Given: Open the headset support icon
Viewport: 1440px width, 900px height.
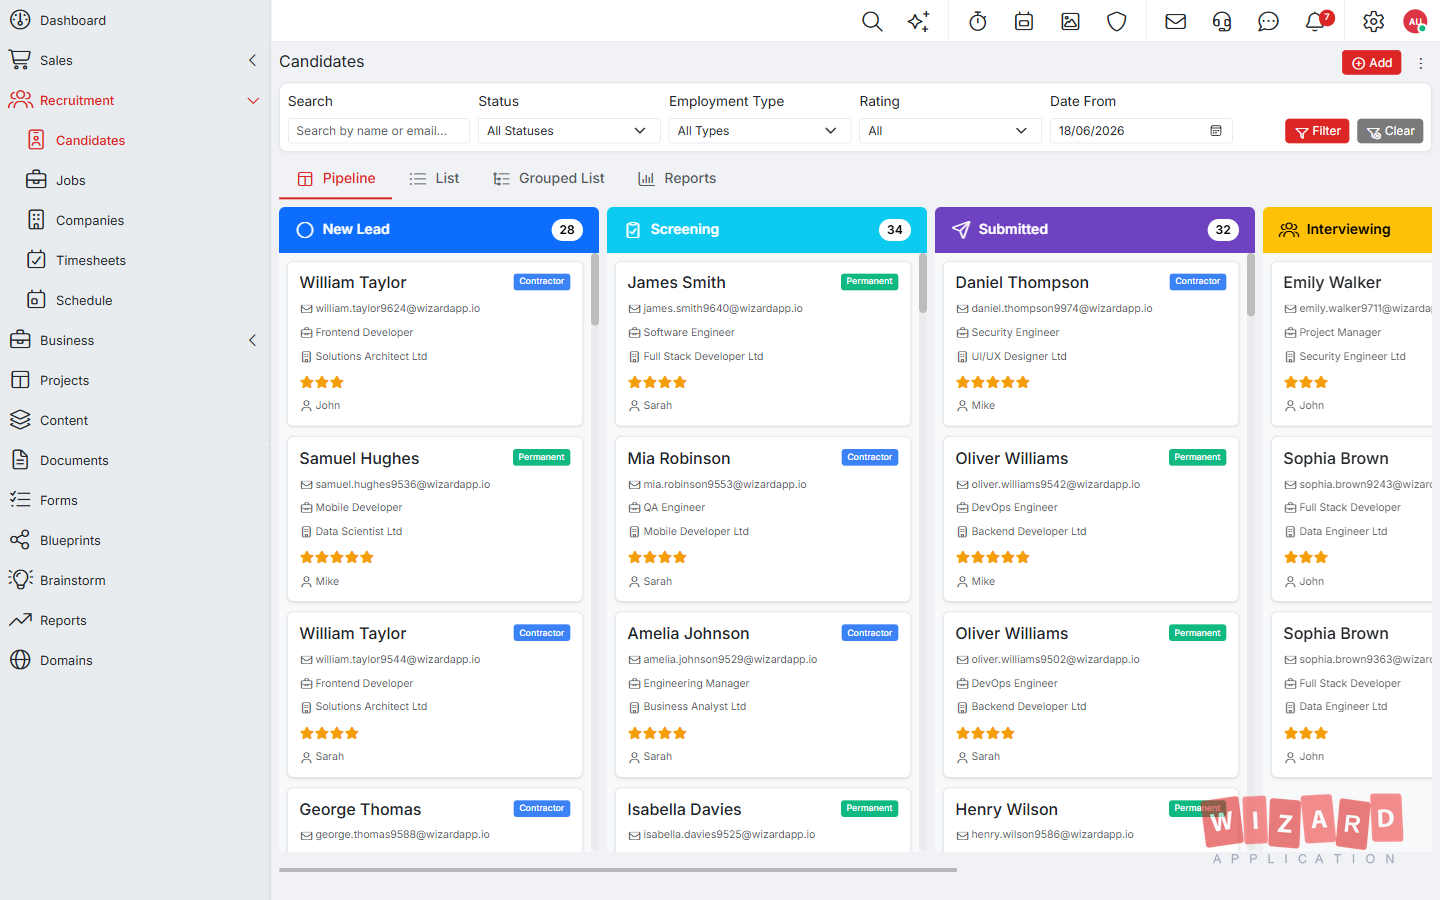Looking at the screenshot, I should pyautogui.click(x=1222, y=21).
